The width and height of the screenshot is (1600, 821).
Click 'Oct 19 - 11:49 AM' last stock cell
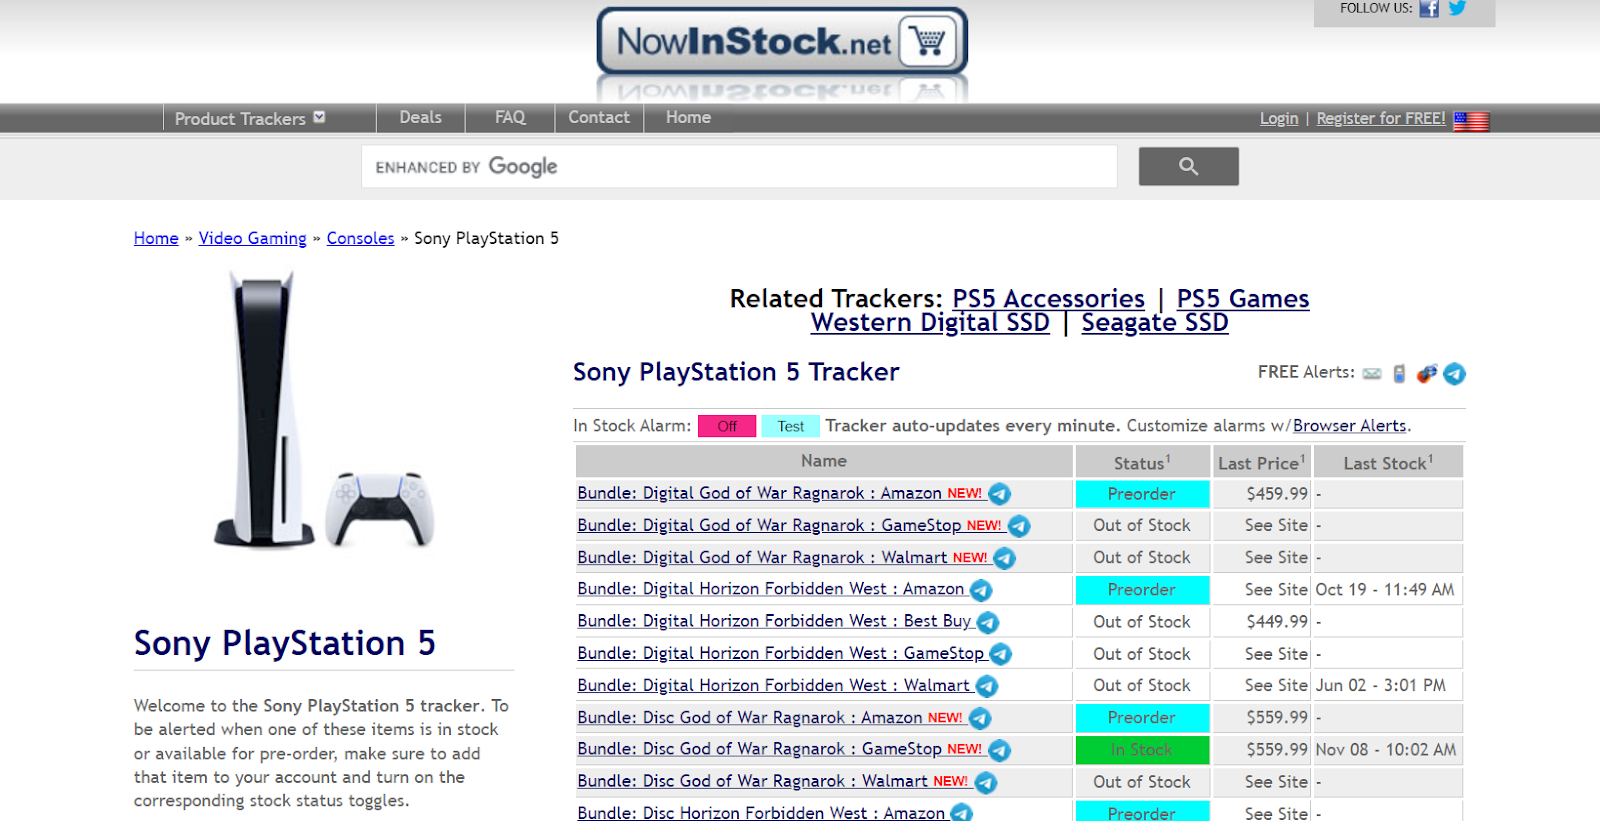click(1386, 590)
